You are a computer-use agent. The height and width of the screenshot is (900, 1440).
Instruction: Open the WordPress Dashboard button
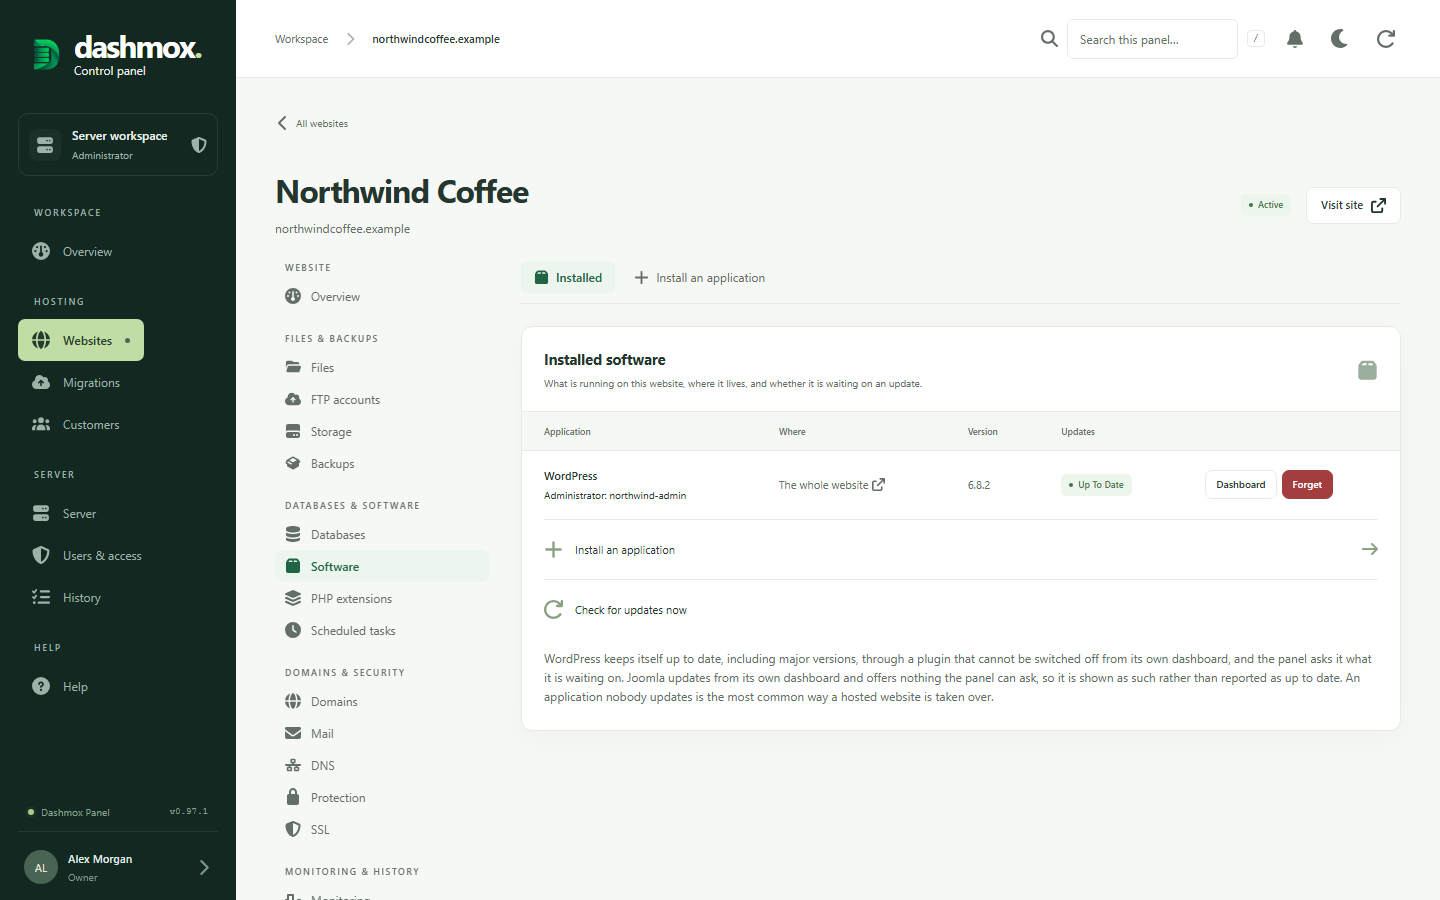[x=1241, y=485]
